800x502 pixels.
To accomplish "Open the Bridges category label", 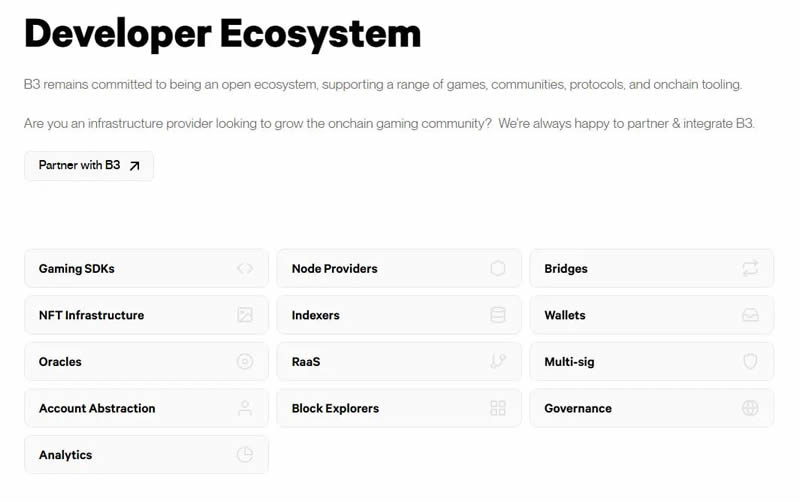I will point(566,269).
